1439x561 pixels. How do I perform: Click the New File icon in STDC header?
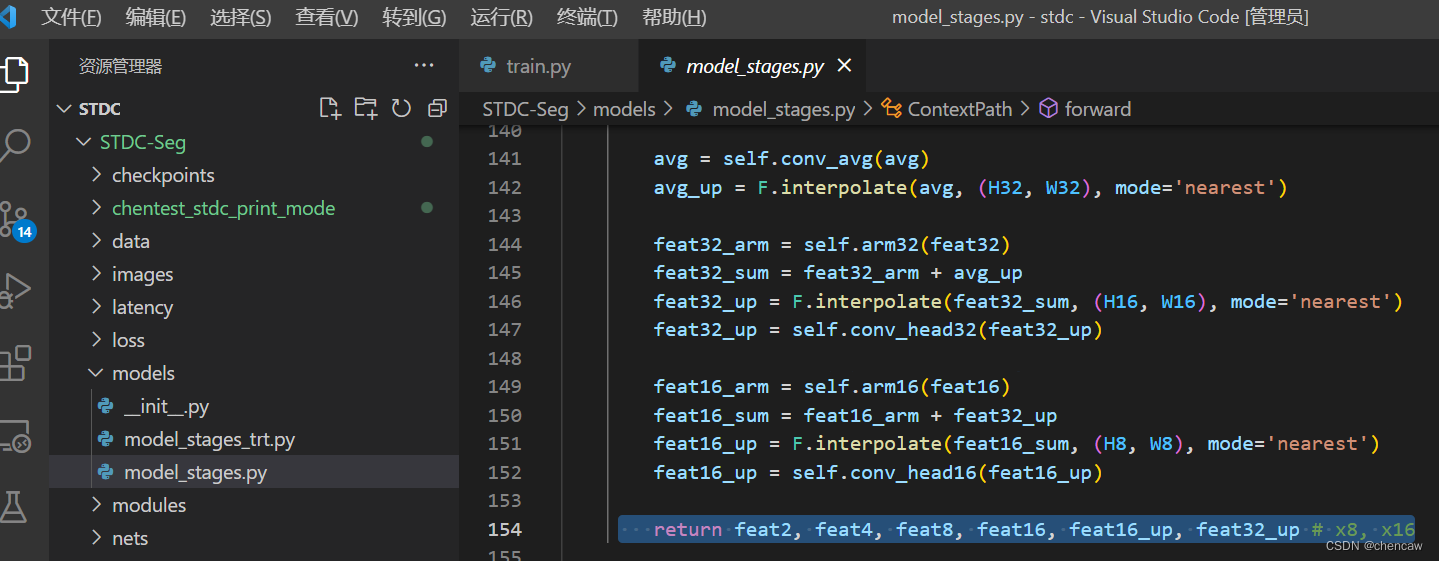coord(330,108)
